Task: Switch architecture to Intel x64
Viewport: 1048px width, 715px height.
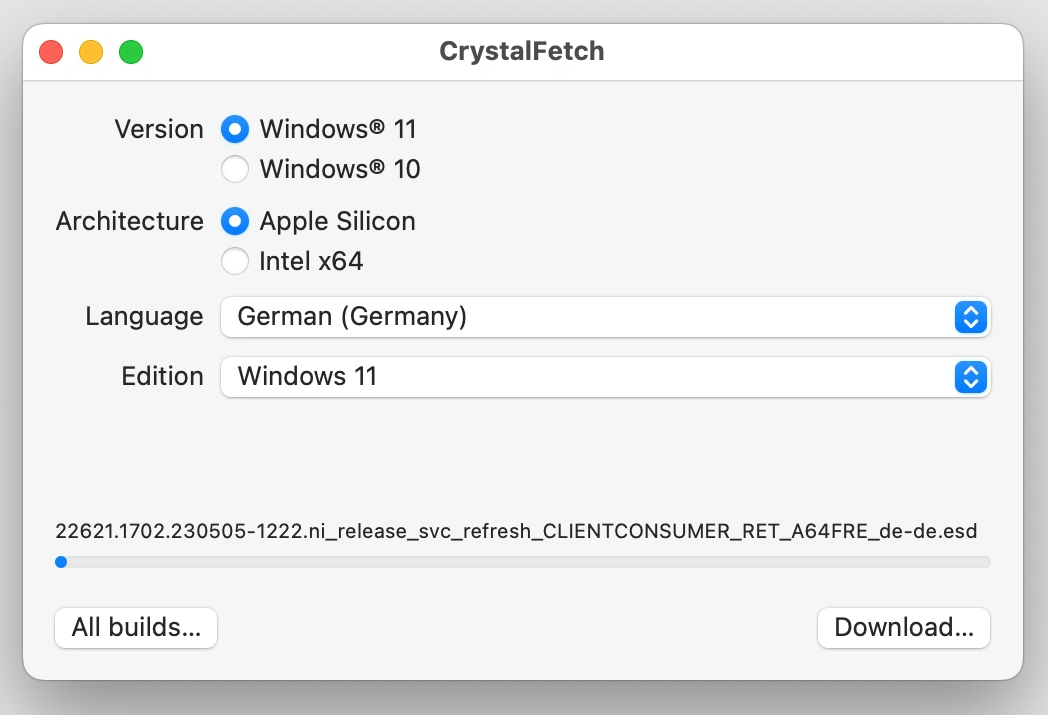Action: 235,261
